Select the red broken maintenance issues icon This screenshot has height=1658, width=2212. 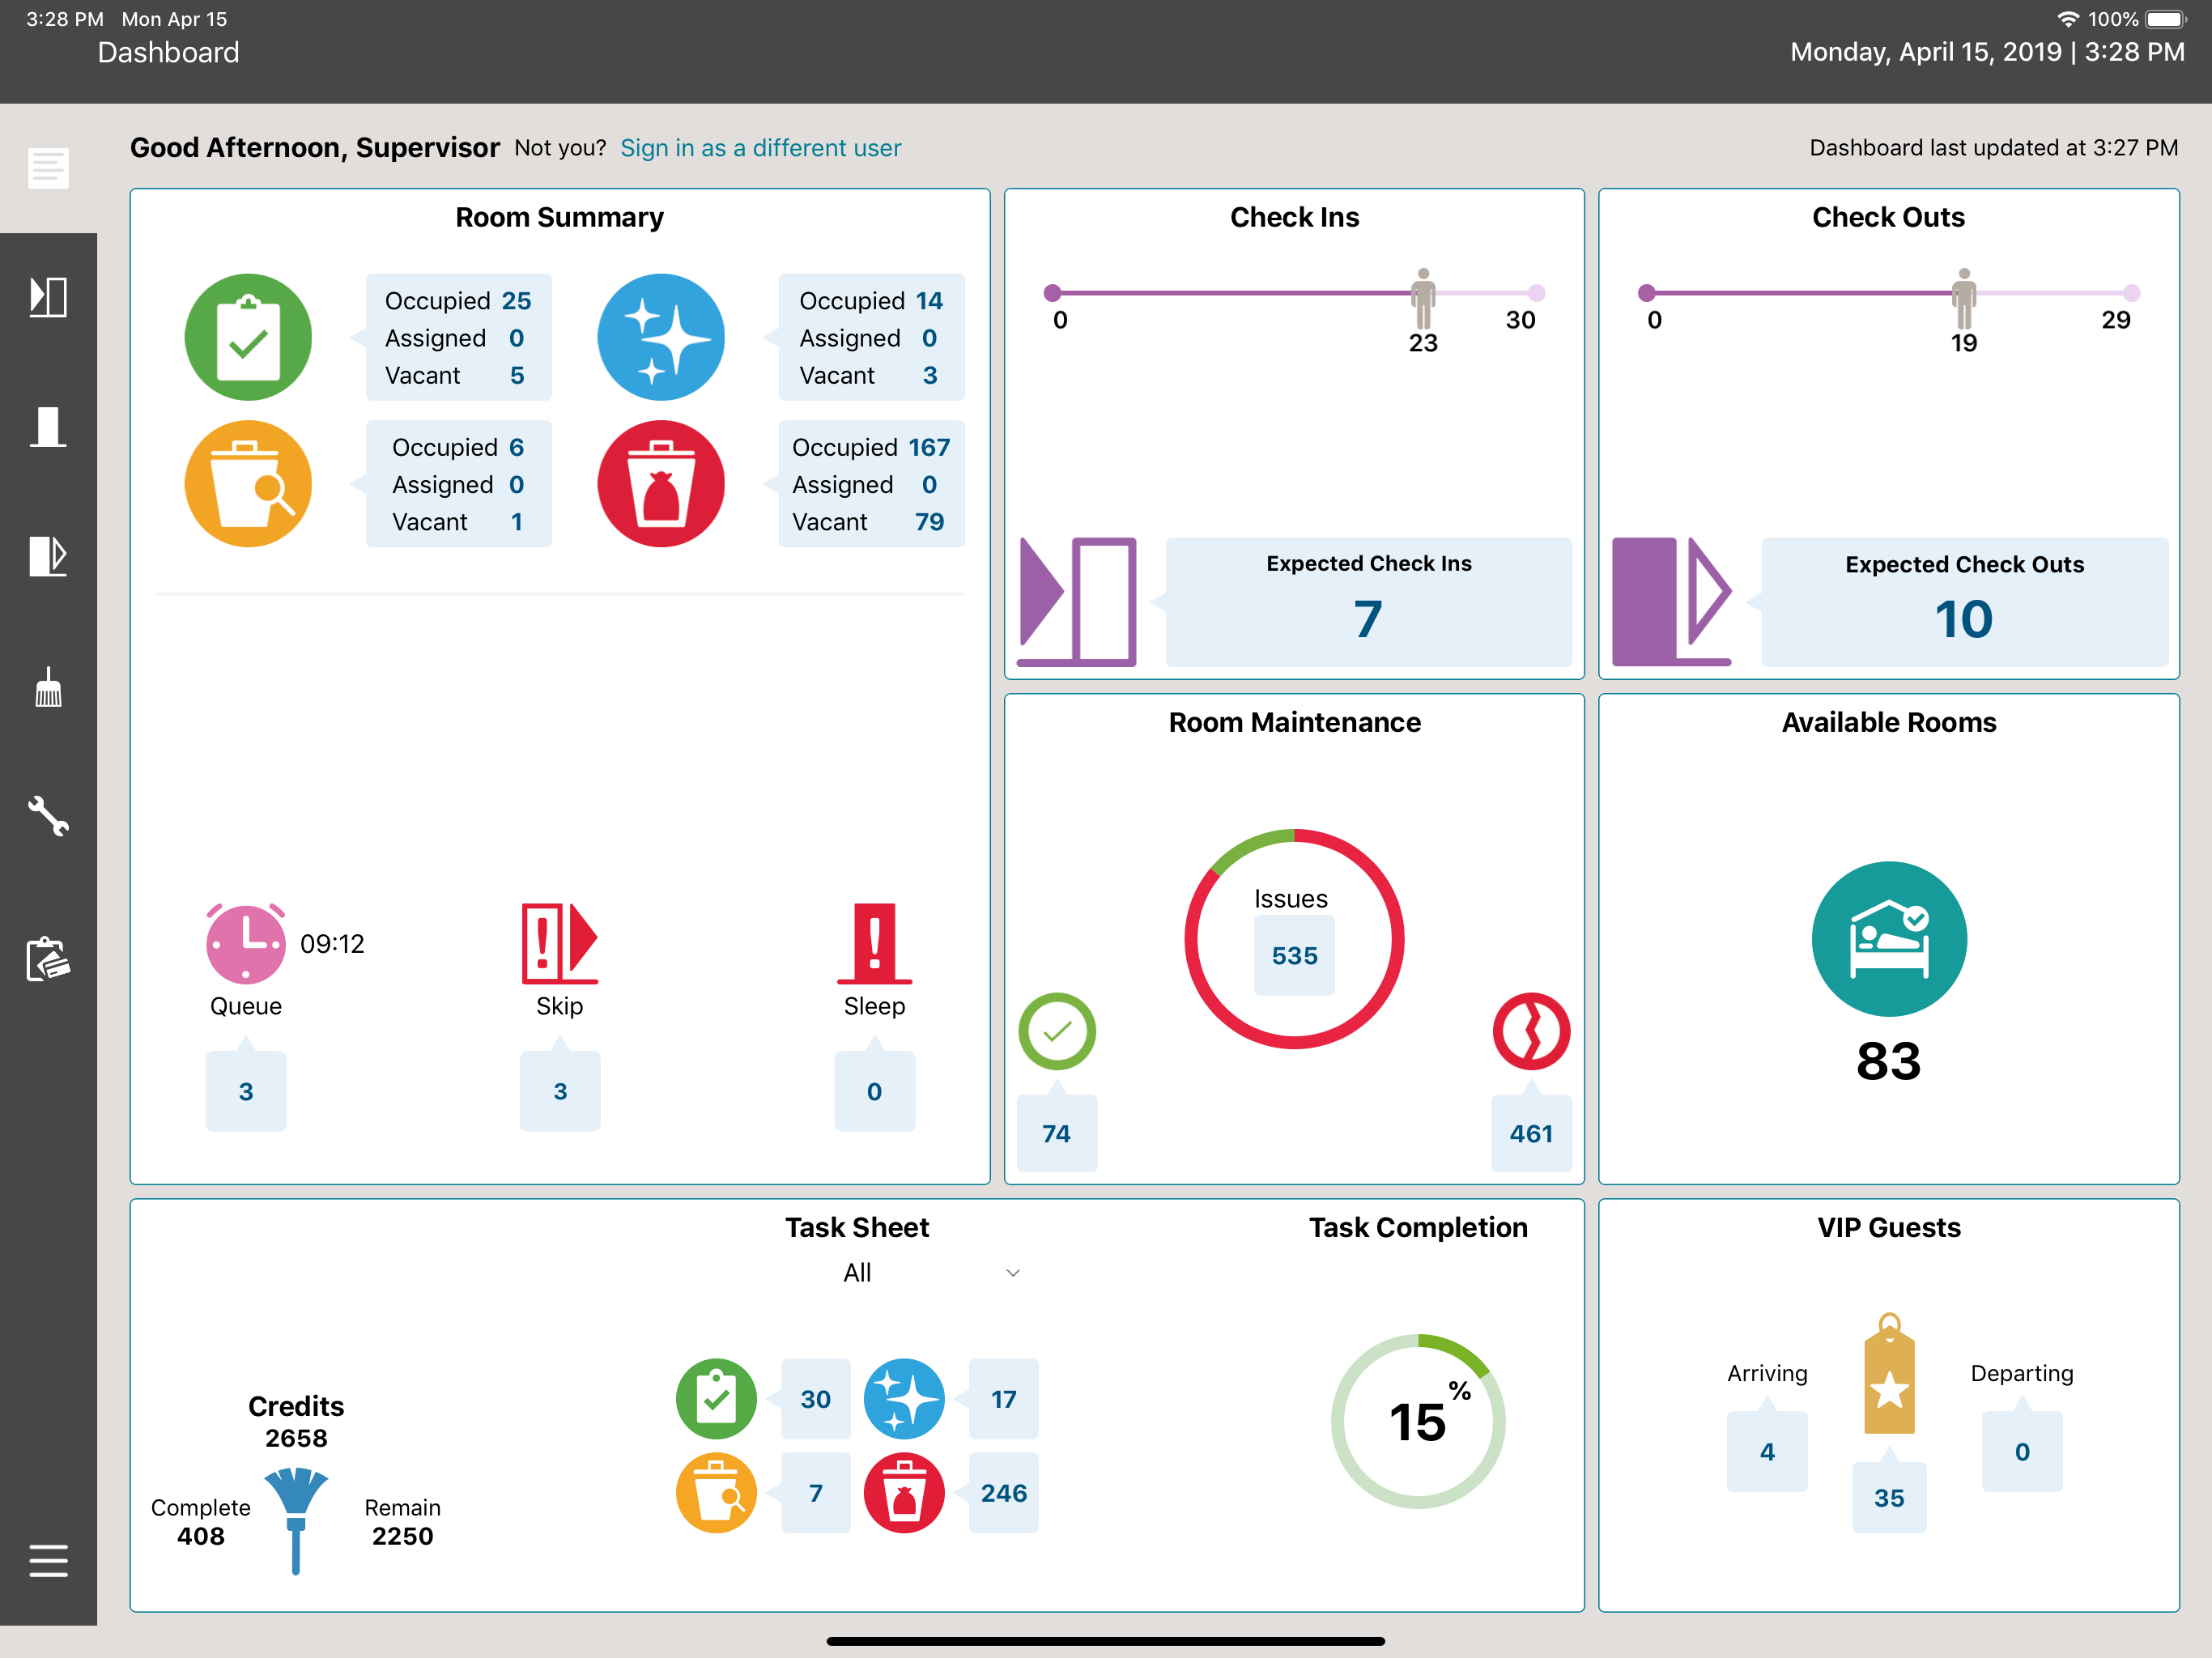1531,1031
